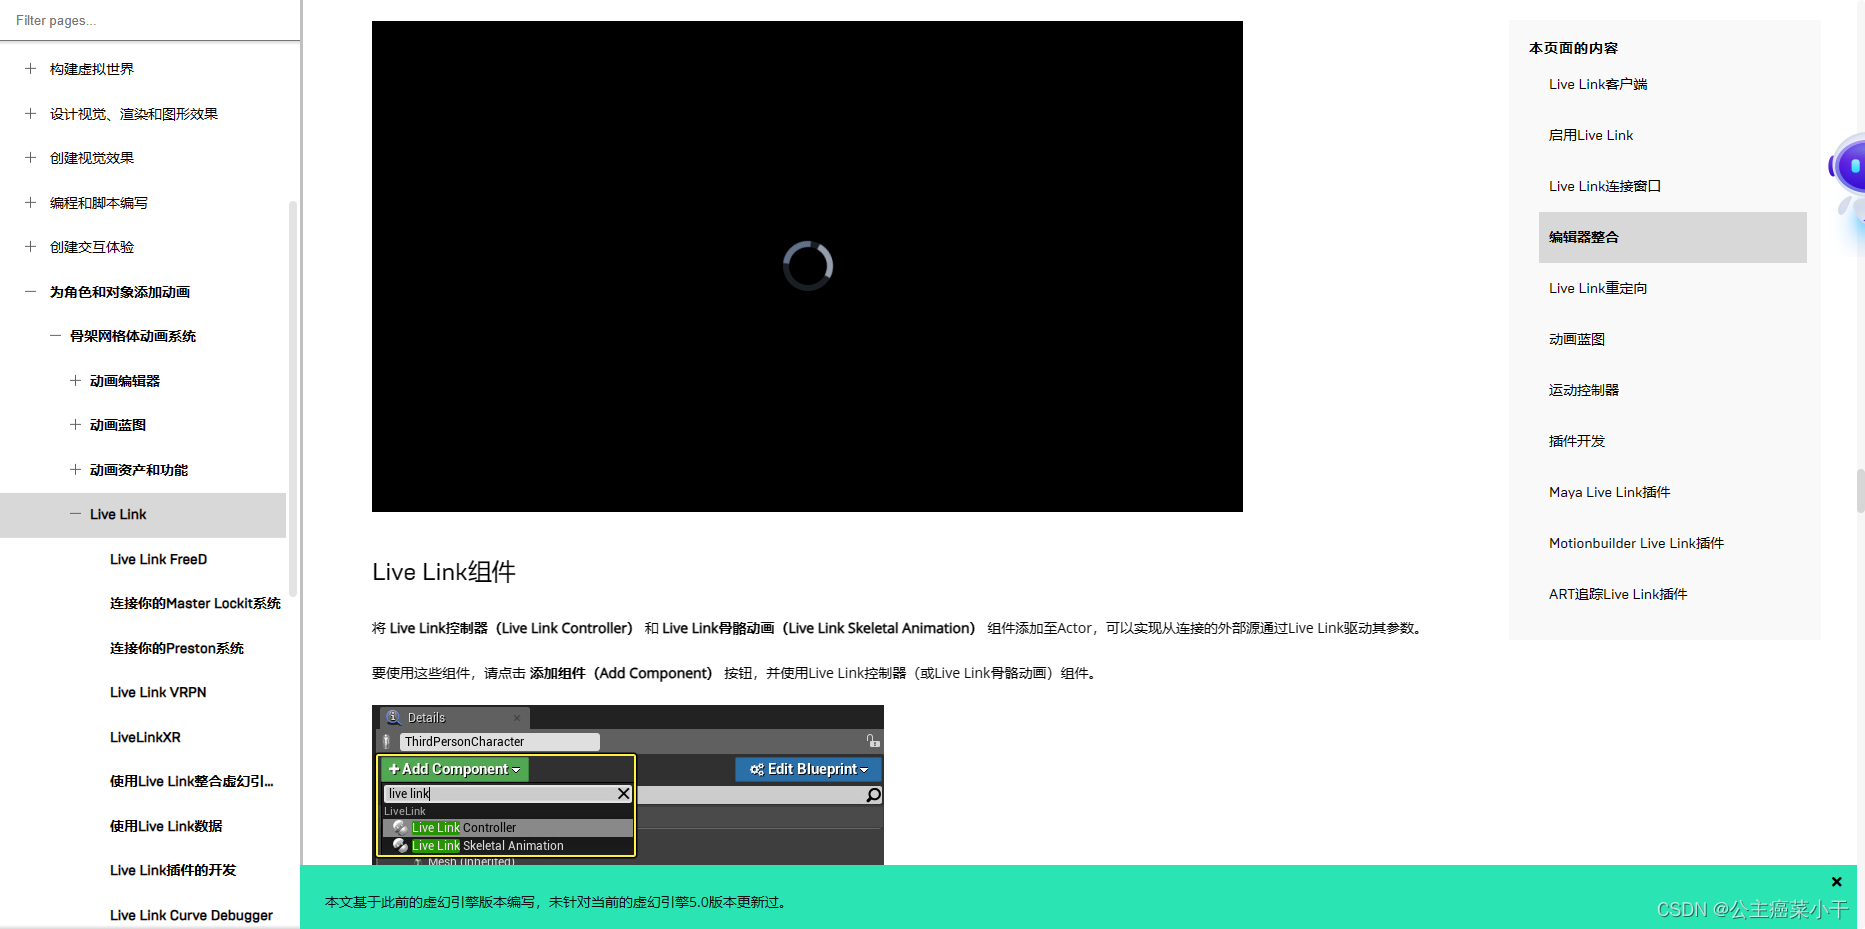The image size is (1865, 929).
Task: Expand the 创建视觉效果 section
Action: [x=30, y=158]
